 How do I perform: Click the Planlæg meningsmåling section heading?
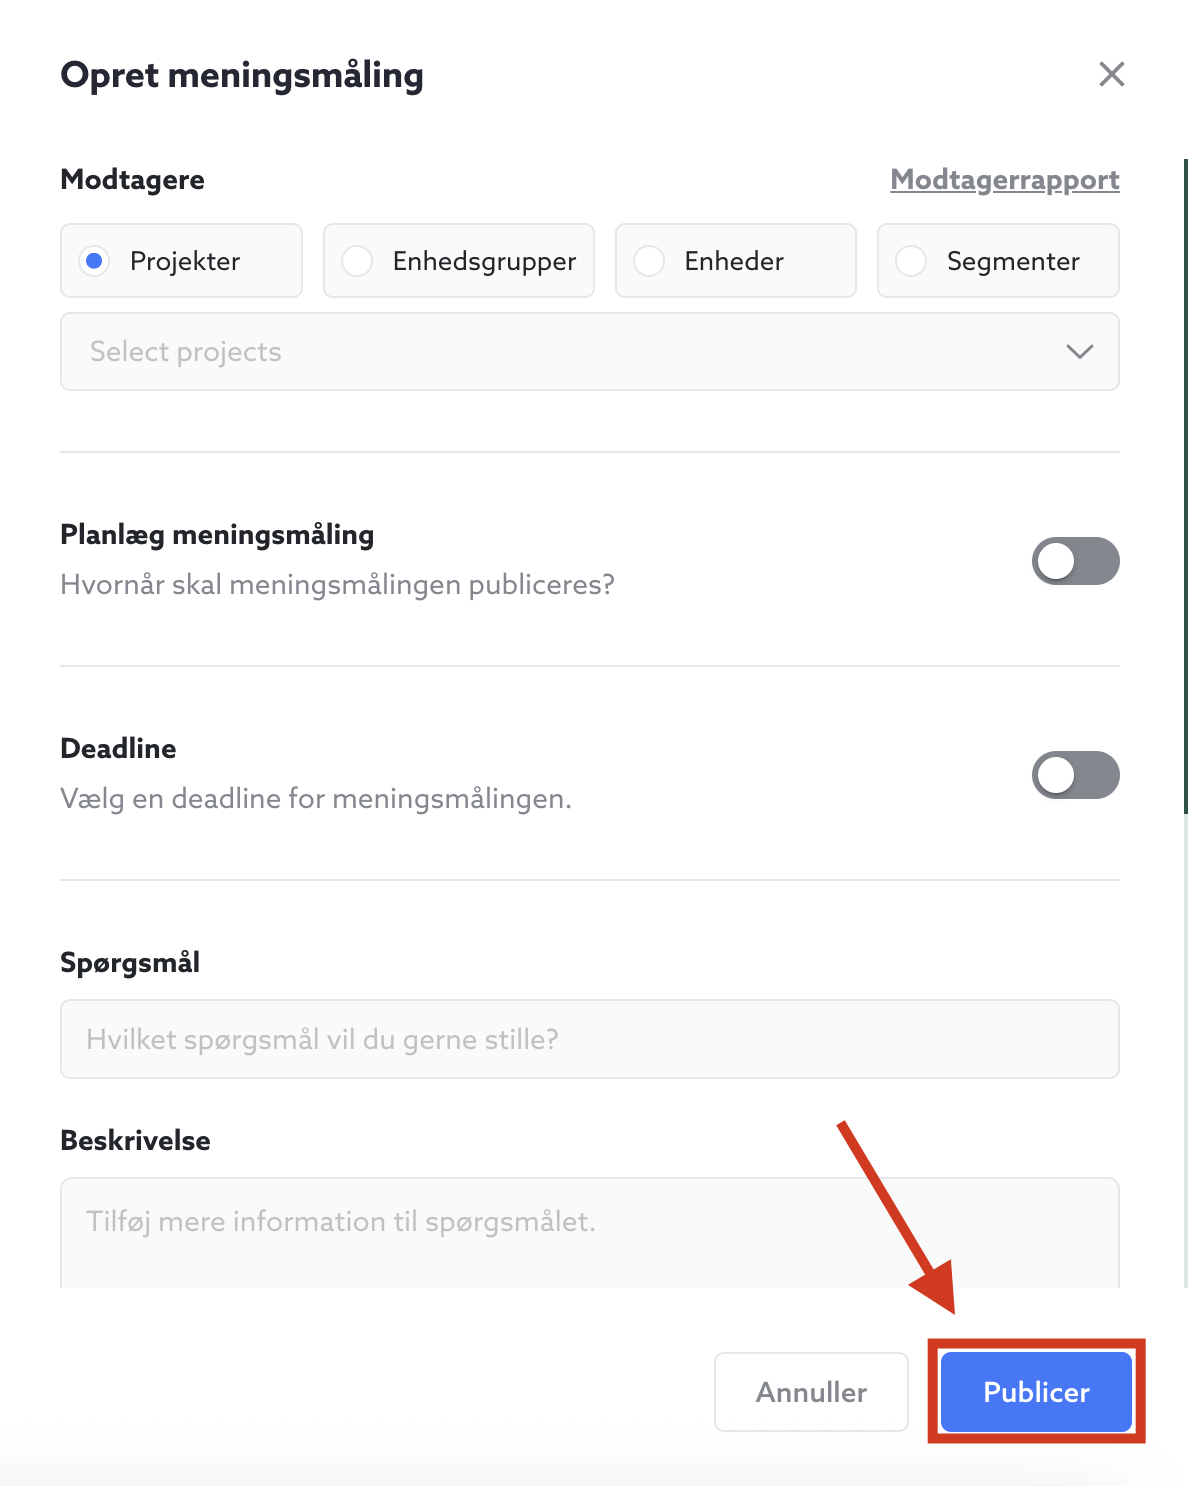[x=217, y=535]
